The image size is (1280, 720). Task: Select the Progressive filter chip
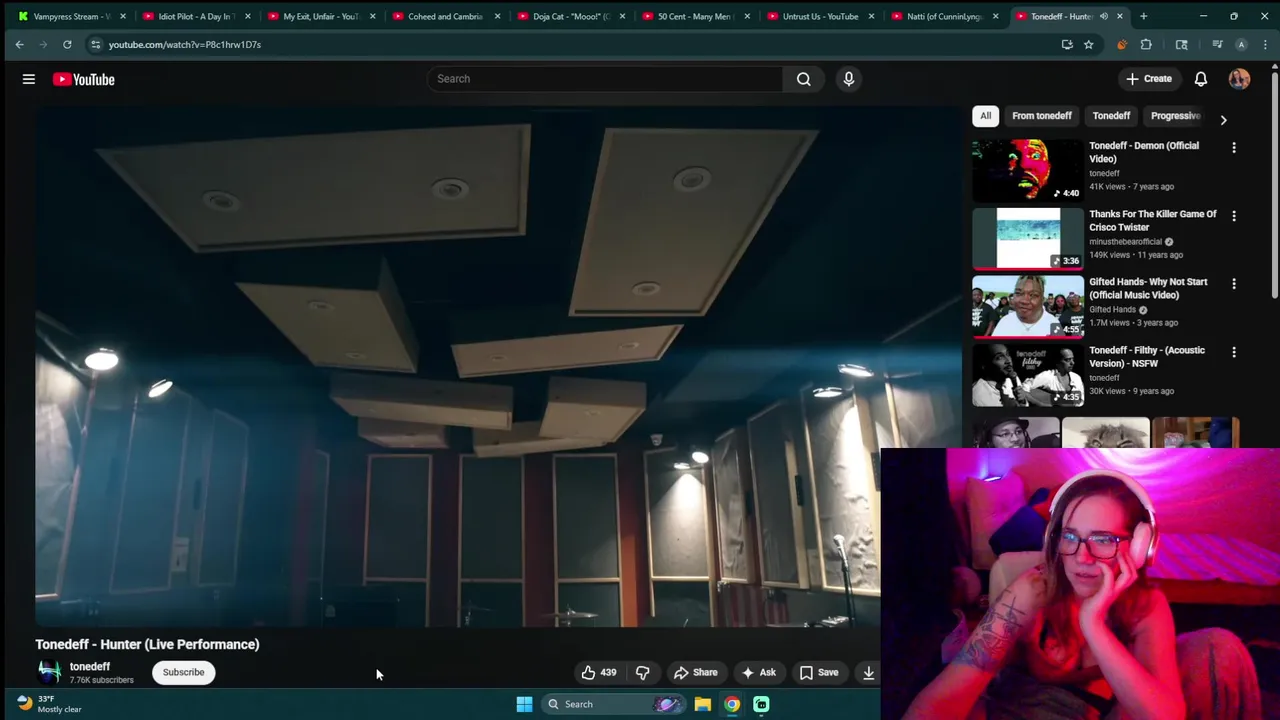(1175, 116)
